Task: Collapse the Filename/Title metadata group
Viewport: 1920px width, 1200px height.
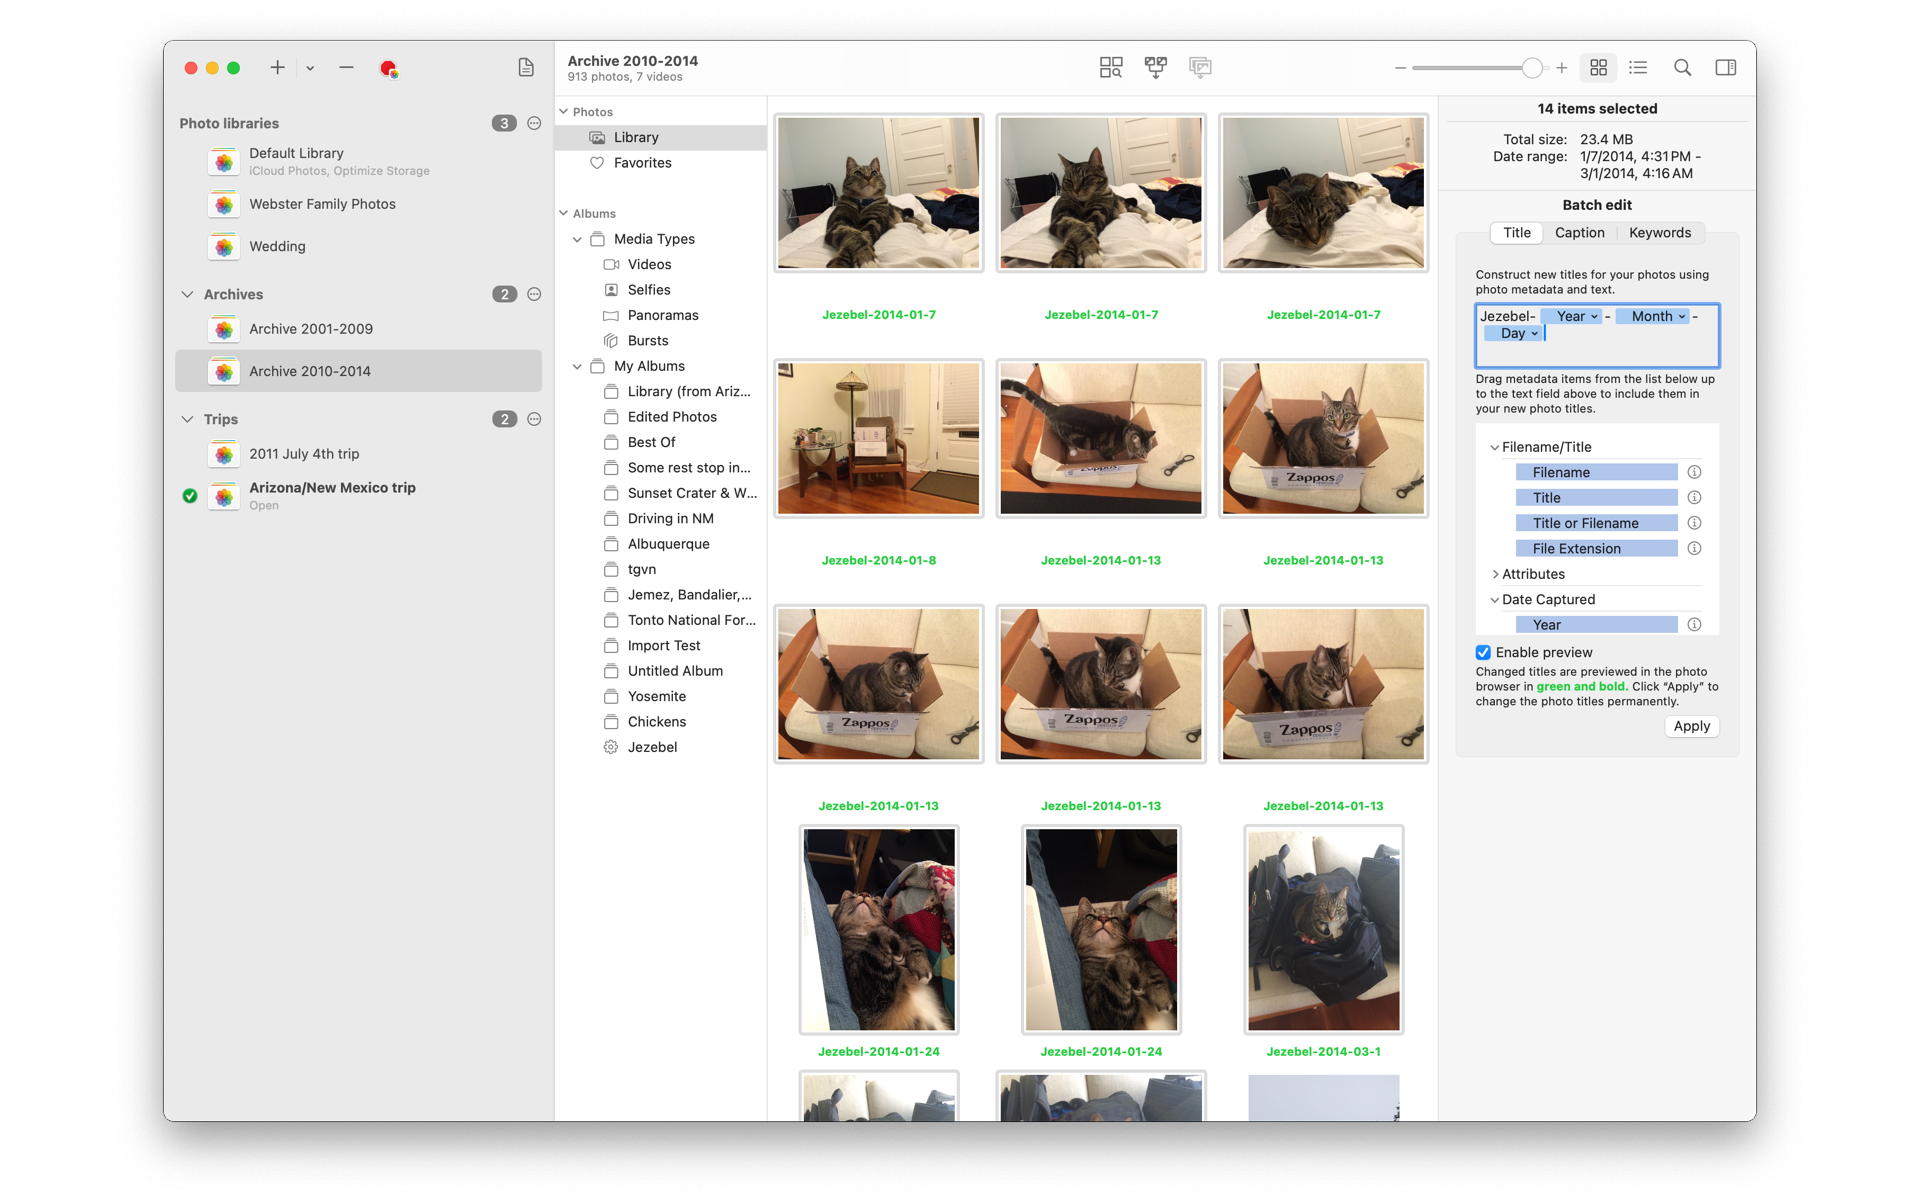Action: coord(1494,448)
